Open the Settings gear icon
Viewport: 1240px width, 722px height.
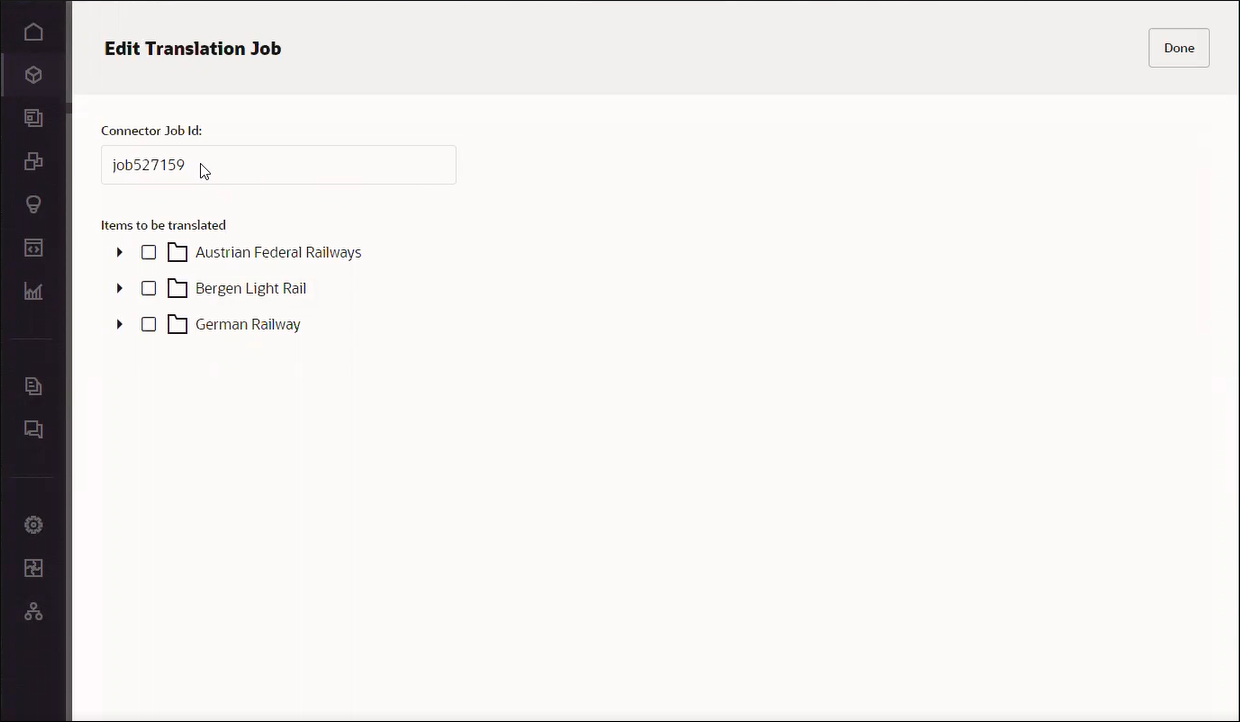coord(33,525)
